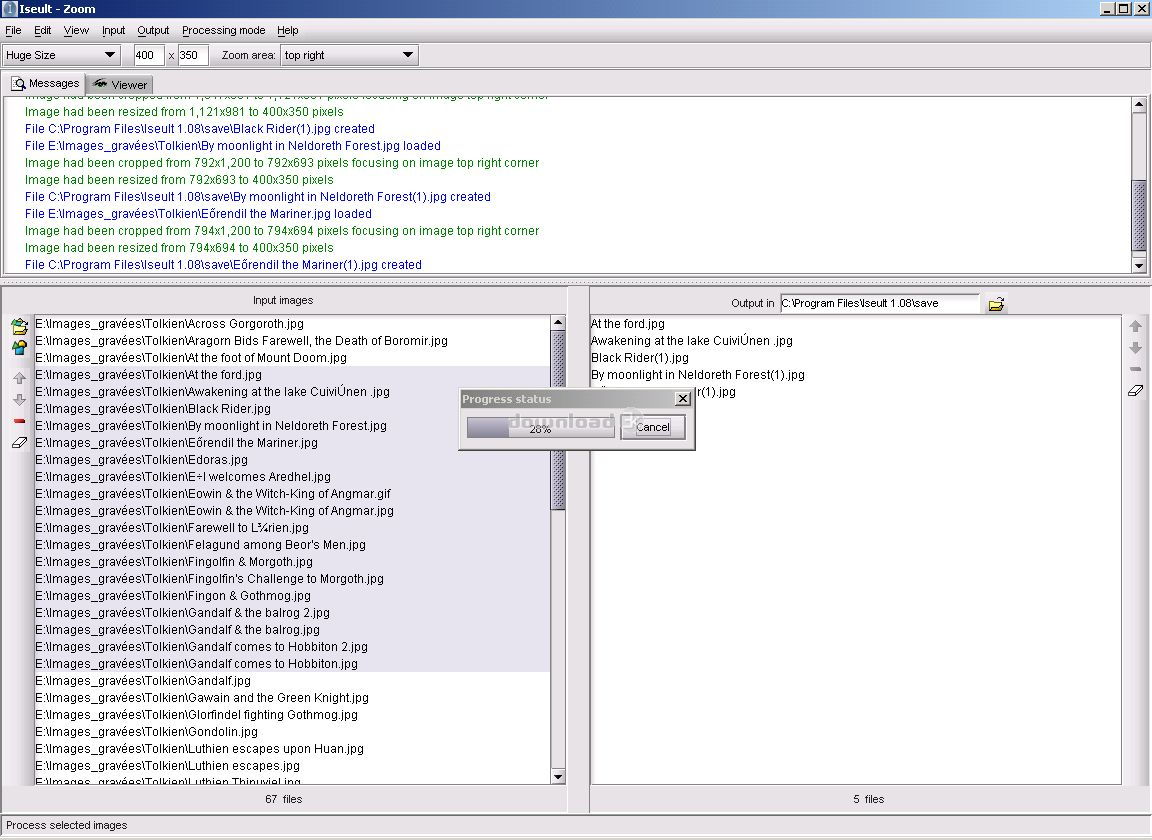
Task: Close the Progress status dialog
Action: click(683, 398)
